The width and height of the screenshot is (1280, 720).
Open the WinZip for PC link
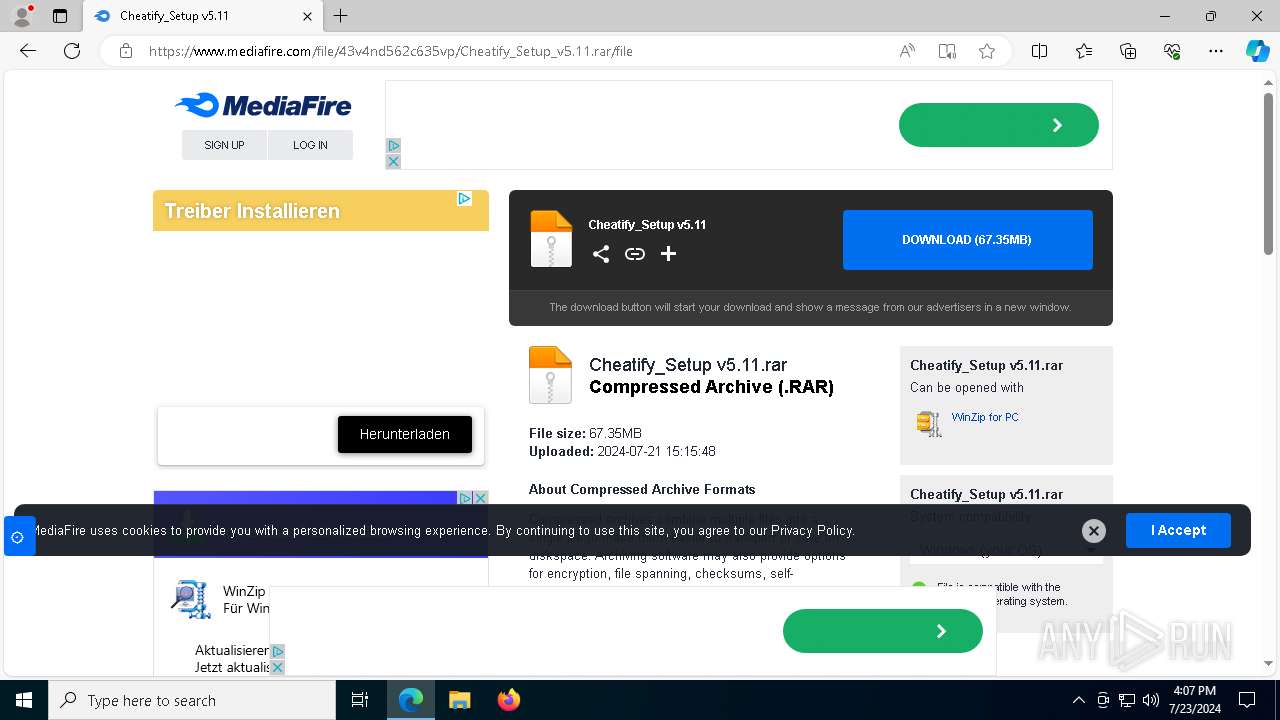985,417
